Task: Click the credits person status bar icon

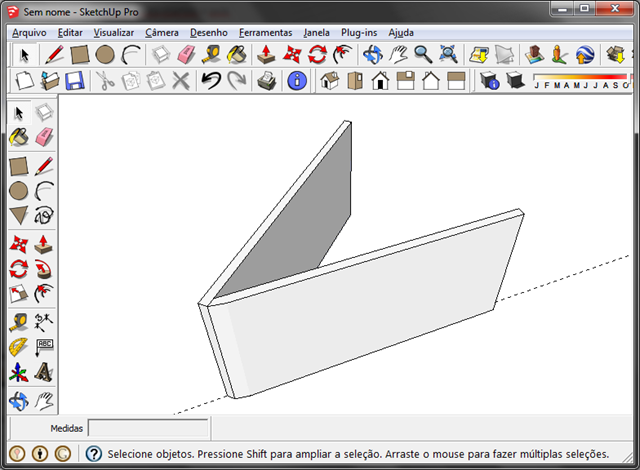Action: (x=40, y=454)
